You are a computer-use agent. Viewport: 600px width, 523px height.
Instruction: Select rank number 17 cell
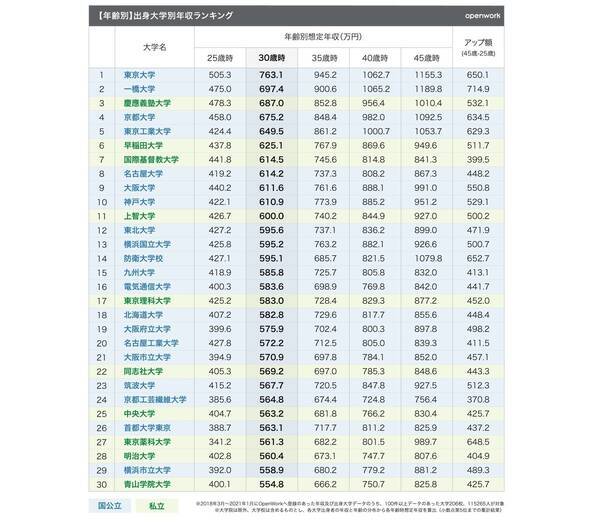click(x=101, y=301)
